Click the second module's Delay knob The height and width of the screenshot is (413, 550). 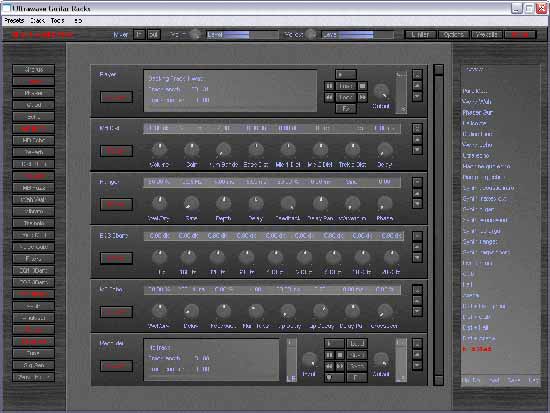pos(385,150)
